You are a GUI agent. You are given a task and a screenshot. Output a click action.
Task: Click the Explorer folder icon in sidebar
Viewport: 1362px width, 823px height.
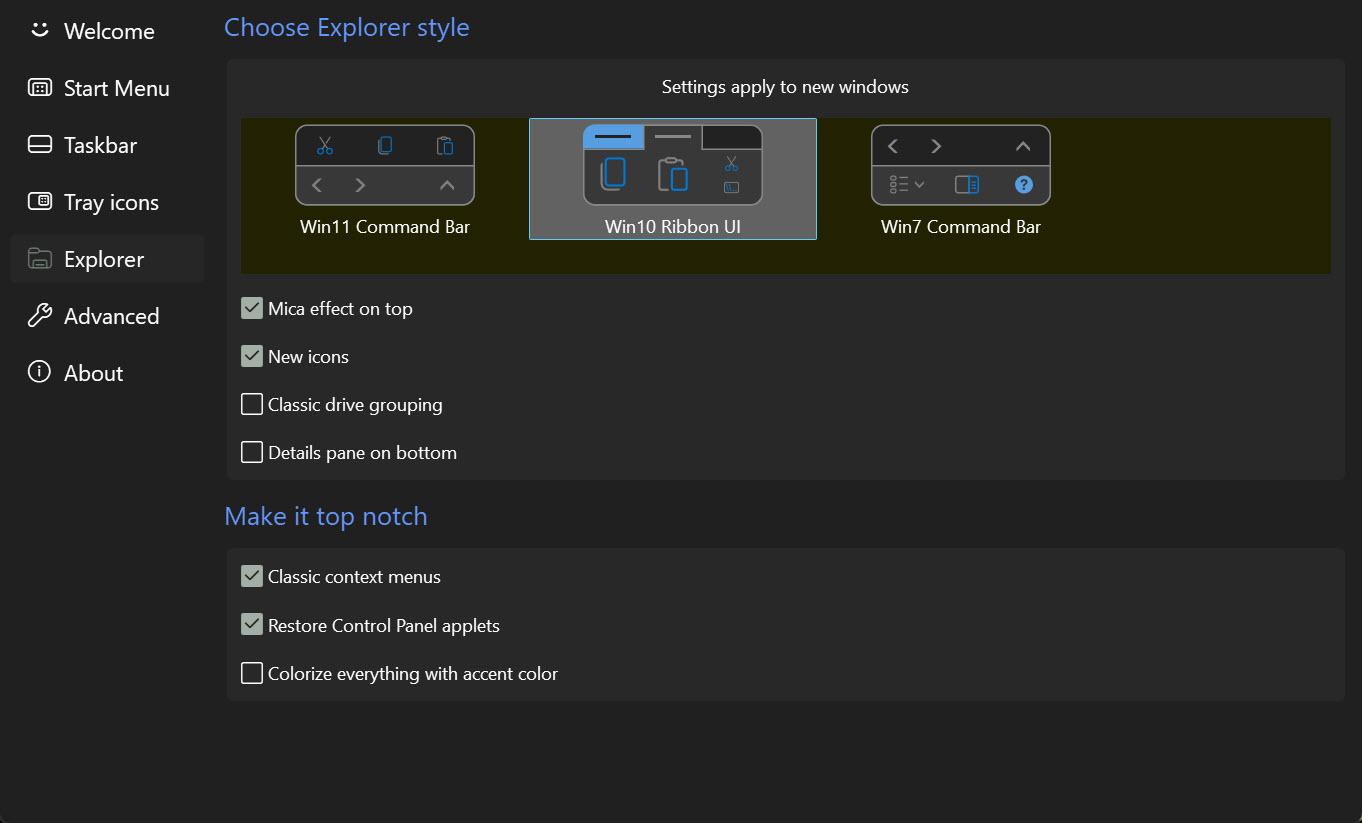tap(39, 259)
